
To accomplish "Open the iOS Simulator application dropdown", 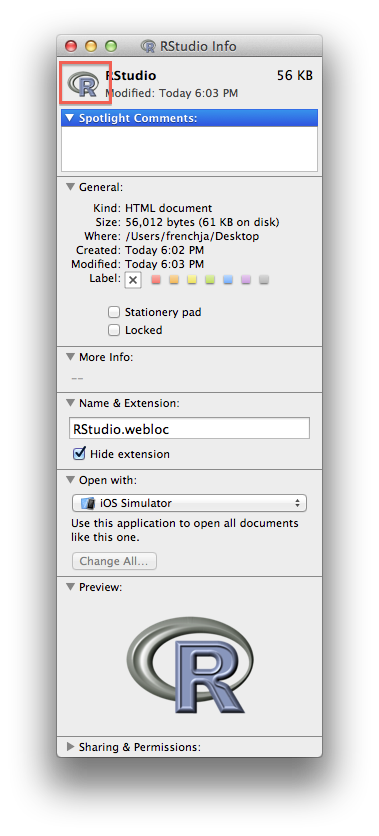I will click(189, 503).
